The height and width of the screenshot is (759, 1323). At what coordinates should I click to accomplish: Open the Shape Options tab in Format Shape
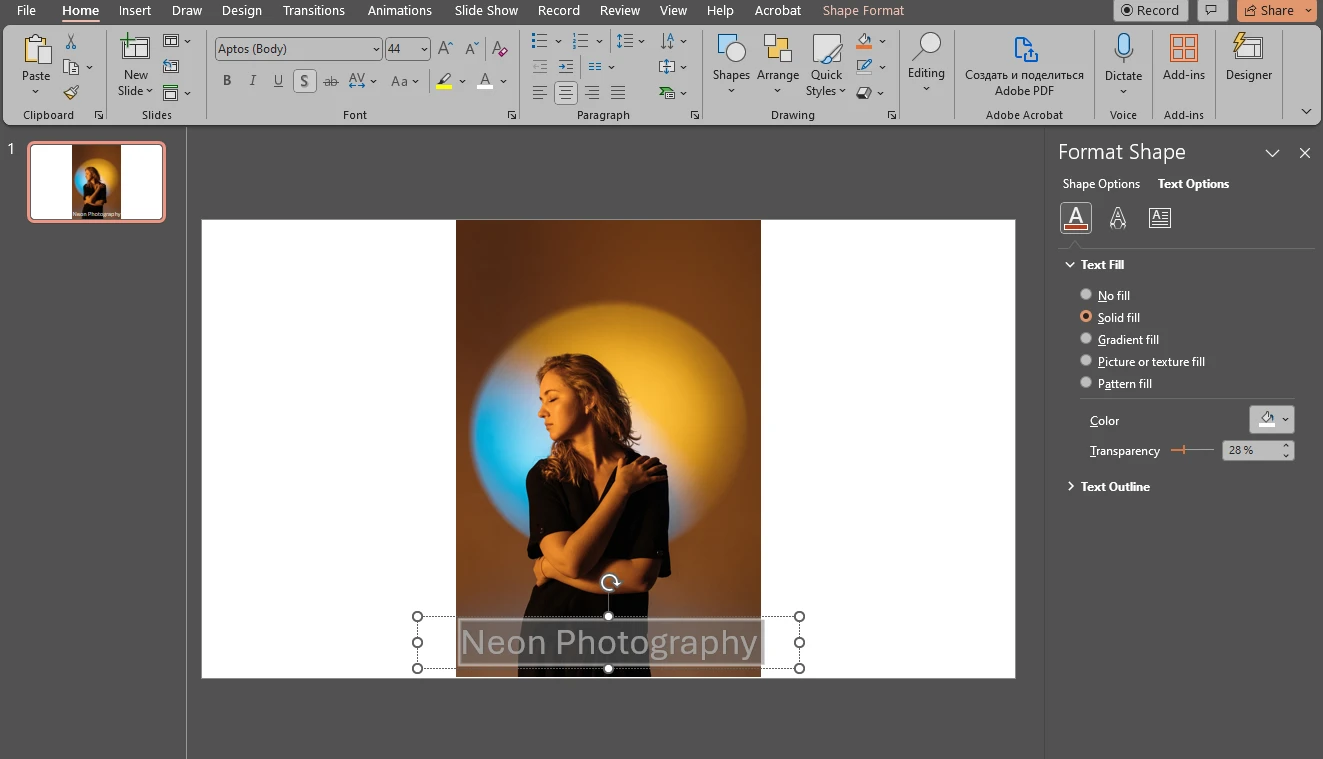1101,183
